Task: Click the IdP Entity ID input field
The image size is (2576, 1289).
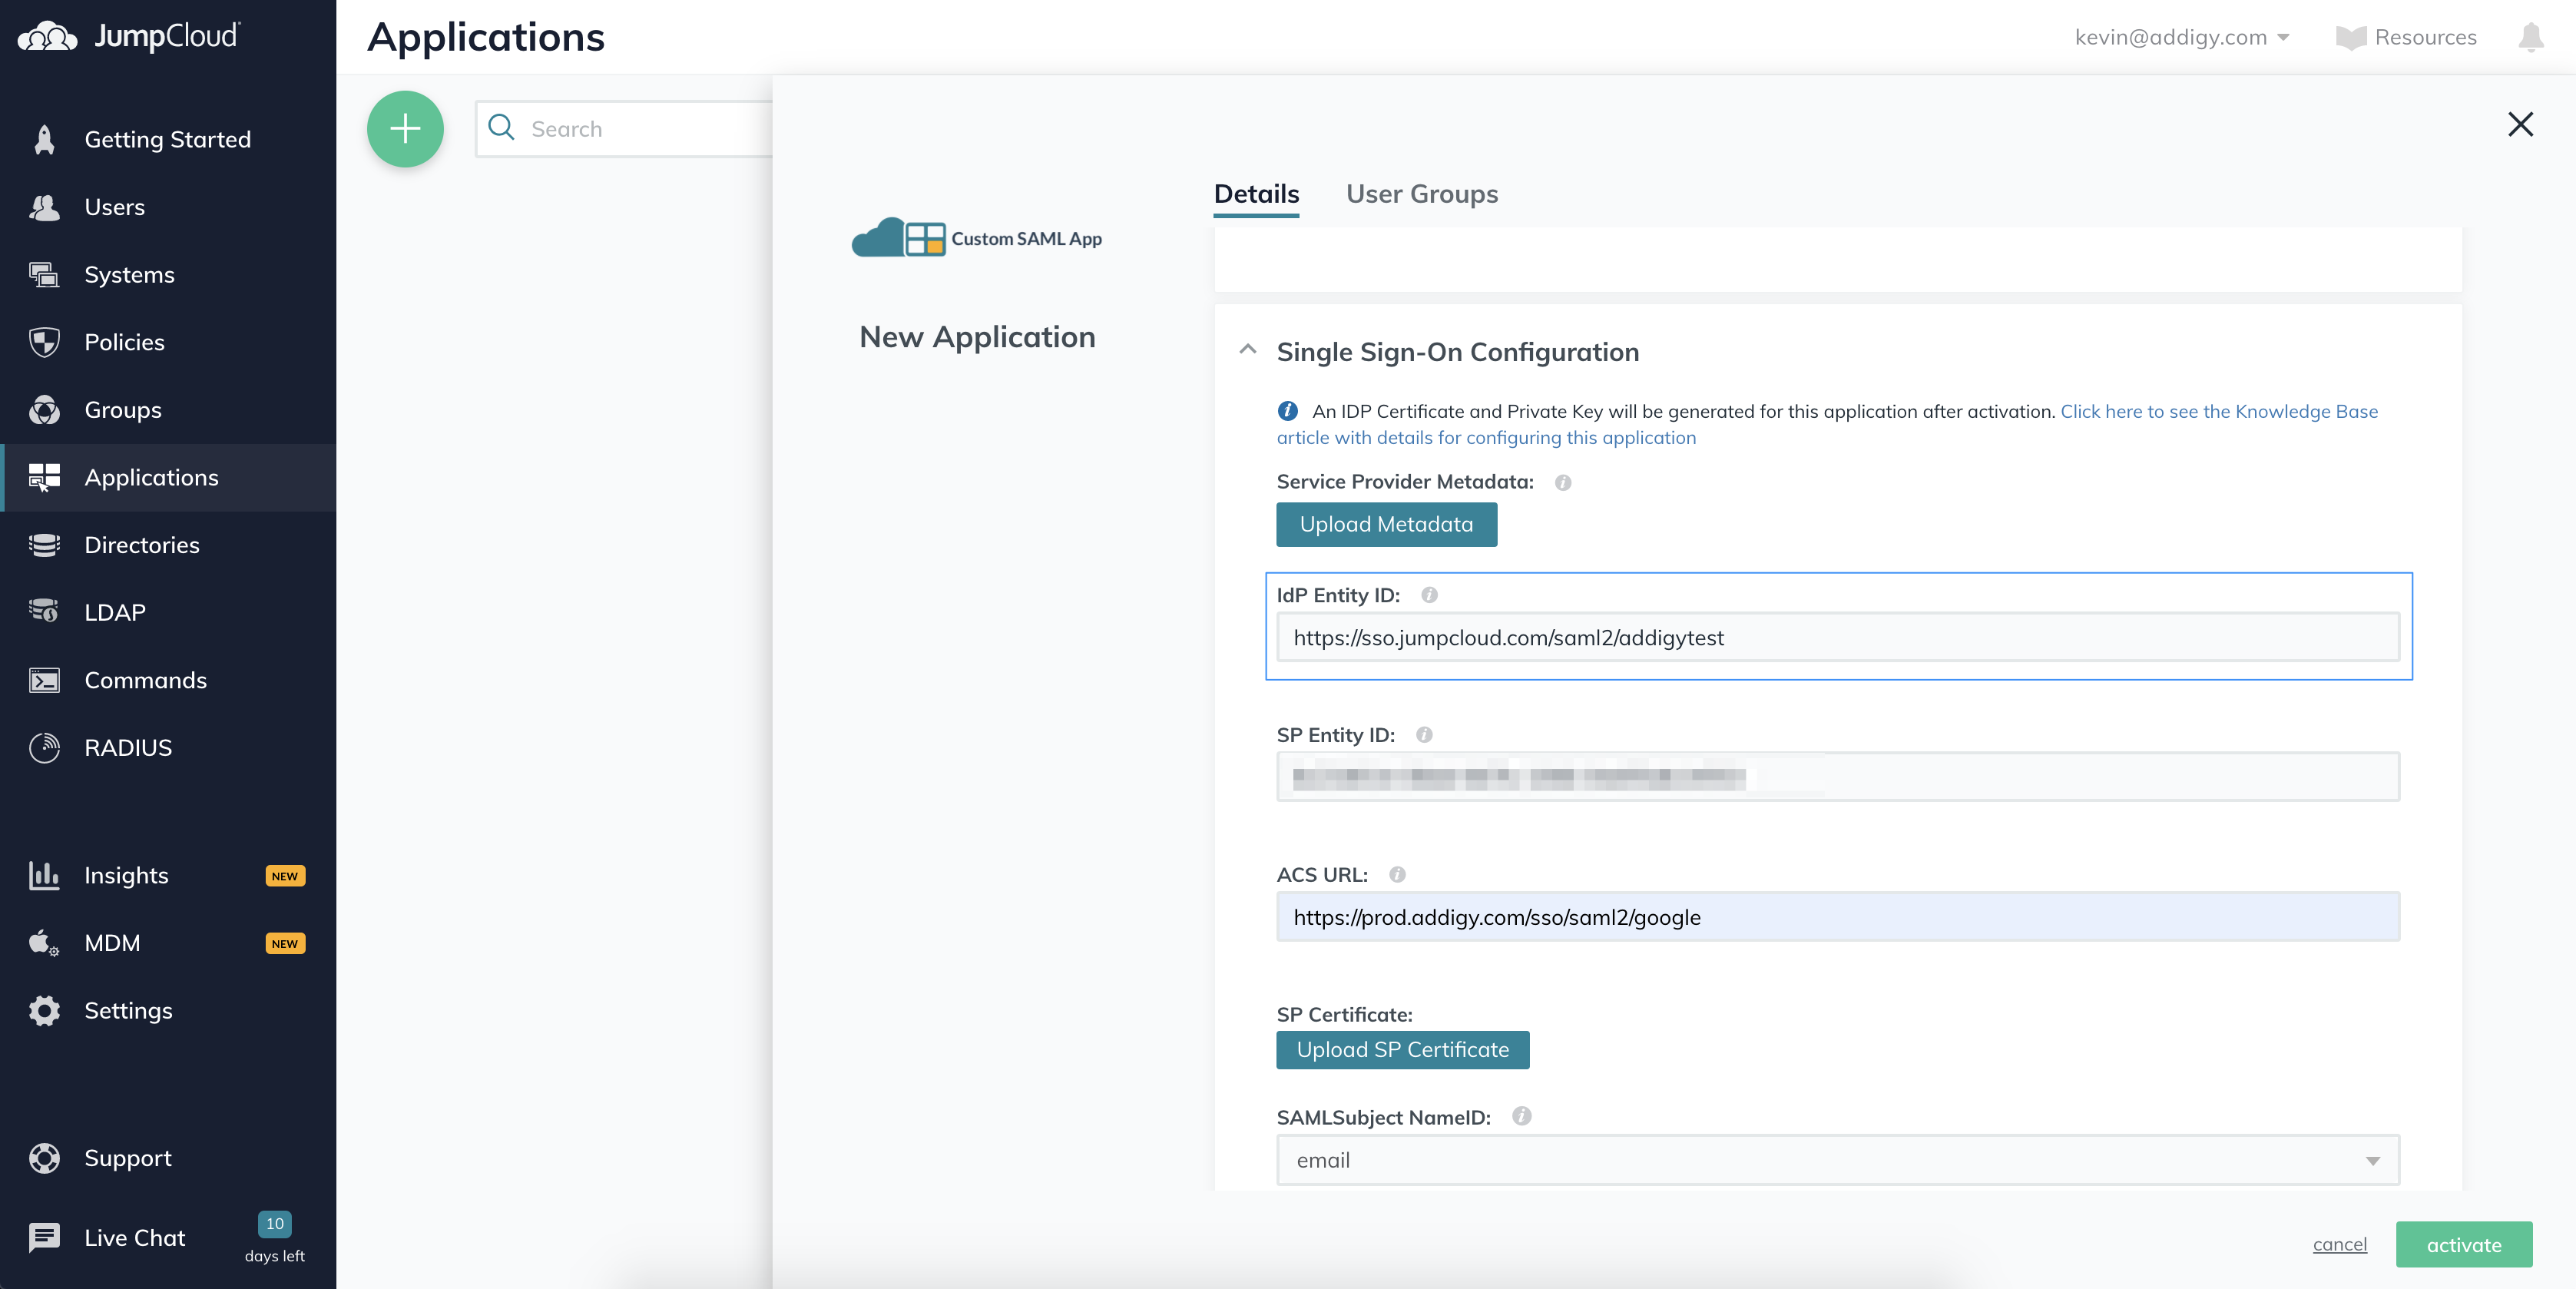Action: 1837,638
